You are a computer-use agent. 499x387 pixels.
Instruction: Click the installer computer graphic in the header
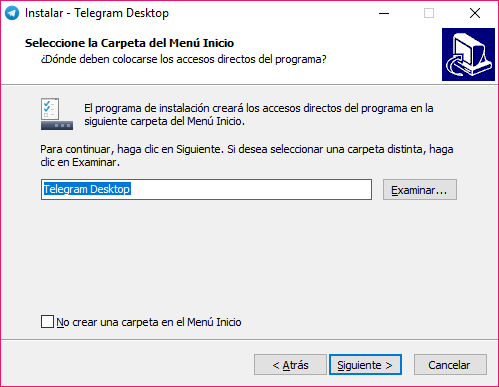click(468, 54)
